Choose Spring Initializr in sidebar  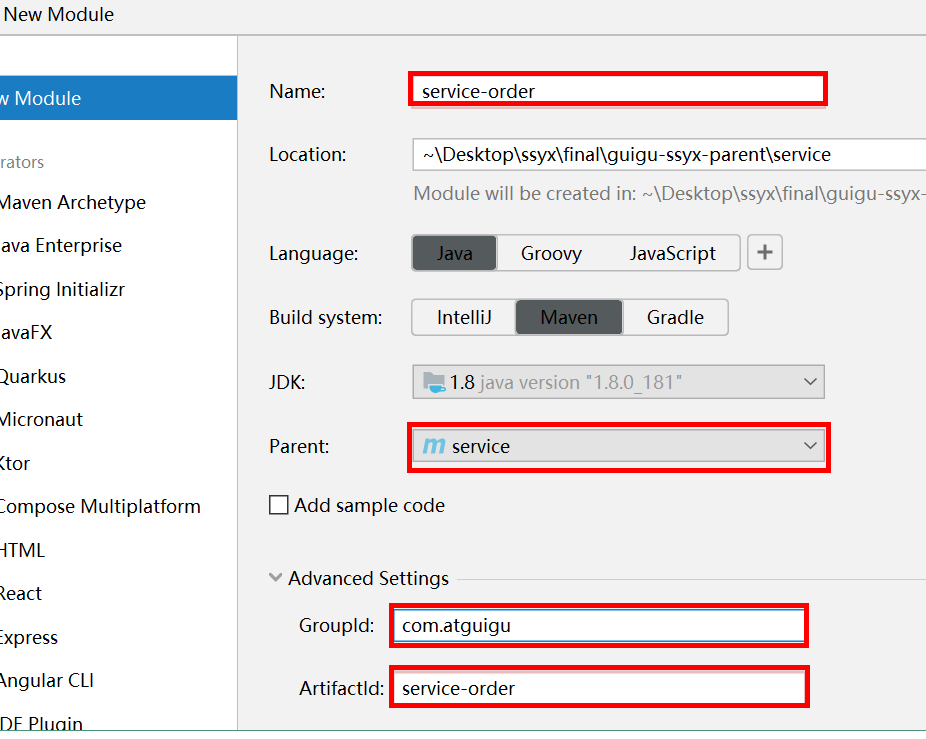[x=62, y=289]
